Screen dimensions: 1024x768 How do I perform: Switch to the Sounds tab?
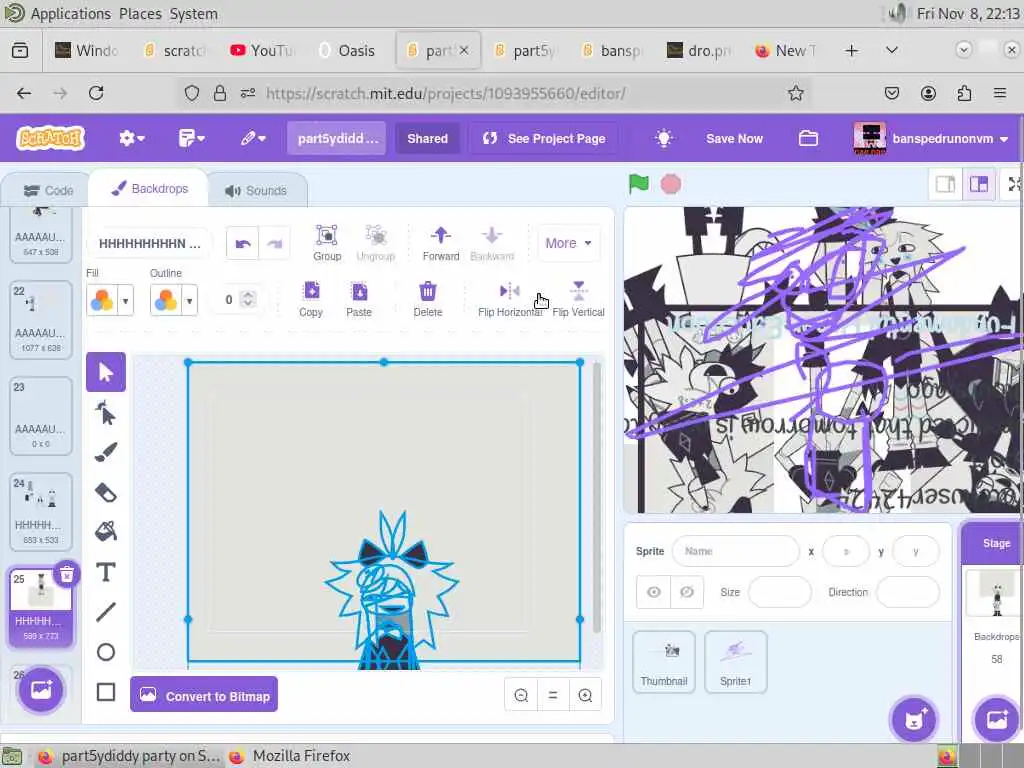[256, 191]
